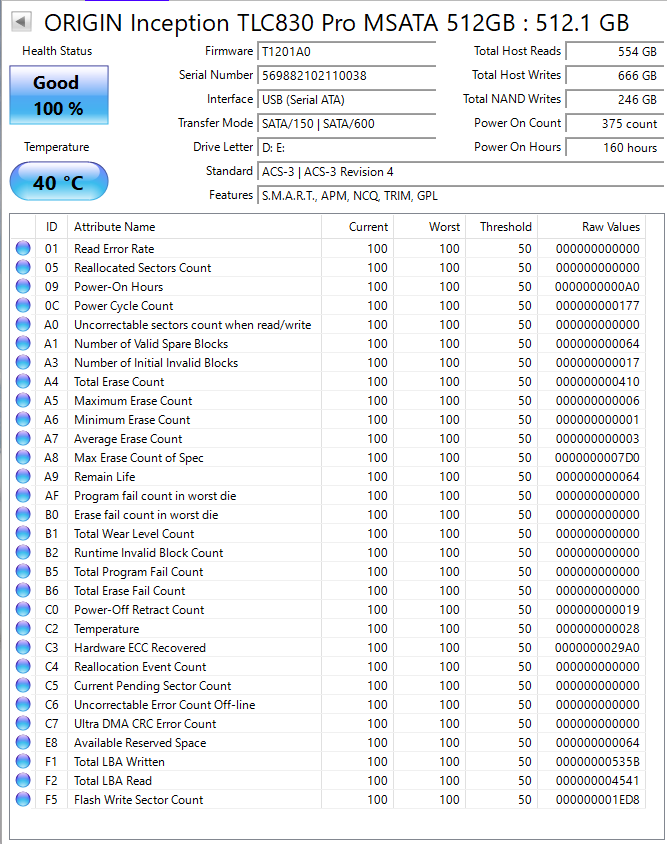Click the Interface field USB (Serial ATA)
Image resolution: width=667 pixels, height=844 pixels.
click(346, 100)
